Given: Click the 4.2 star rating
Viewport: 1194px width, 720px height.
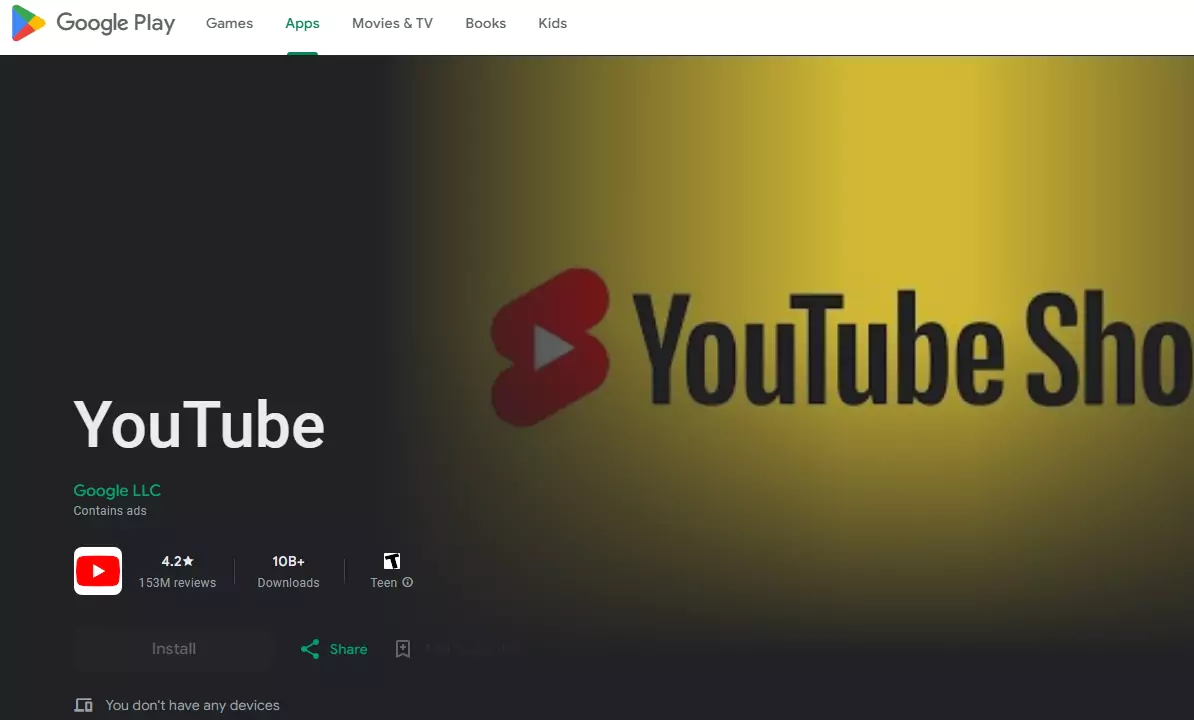Looking at the screenshot, I should [177, 561].
